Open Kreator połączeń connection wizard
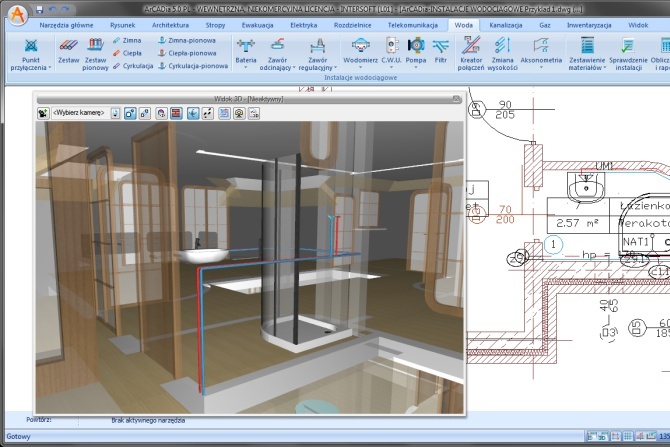The width and height of the screenshot is (670, 447). coord(471,54)
